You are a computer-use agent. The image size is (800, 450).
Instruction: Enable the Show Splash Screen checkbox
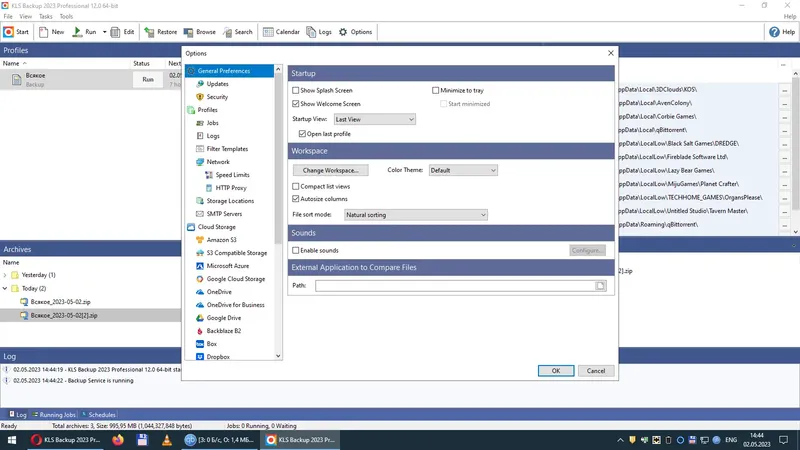[x=295, y=90]
